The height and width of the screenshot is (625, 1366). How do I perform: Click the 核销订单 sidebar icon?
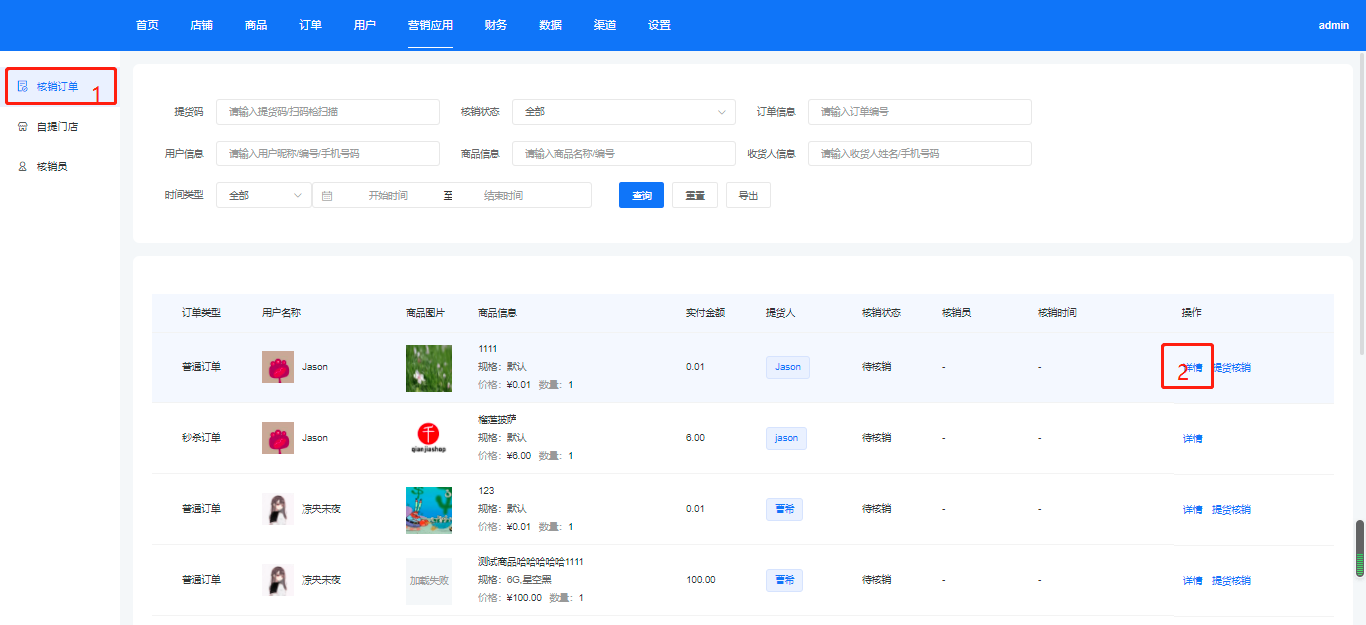pyautogui.click(x=22, y=87)
